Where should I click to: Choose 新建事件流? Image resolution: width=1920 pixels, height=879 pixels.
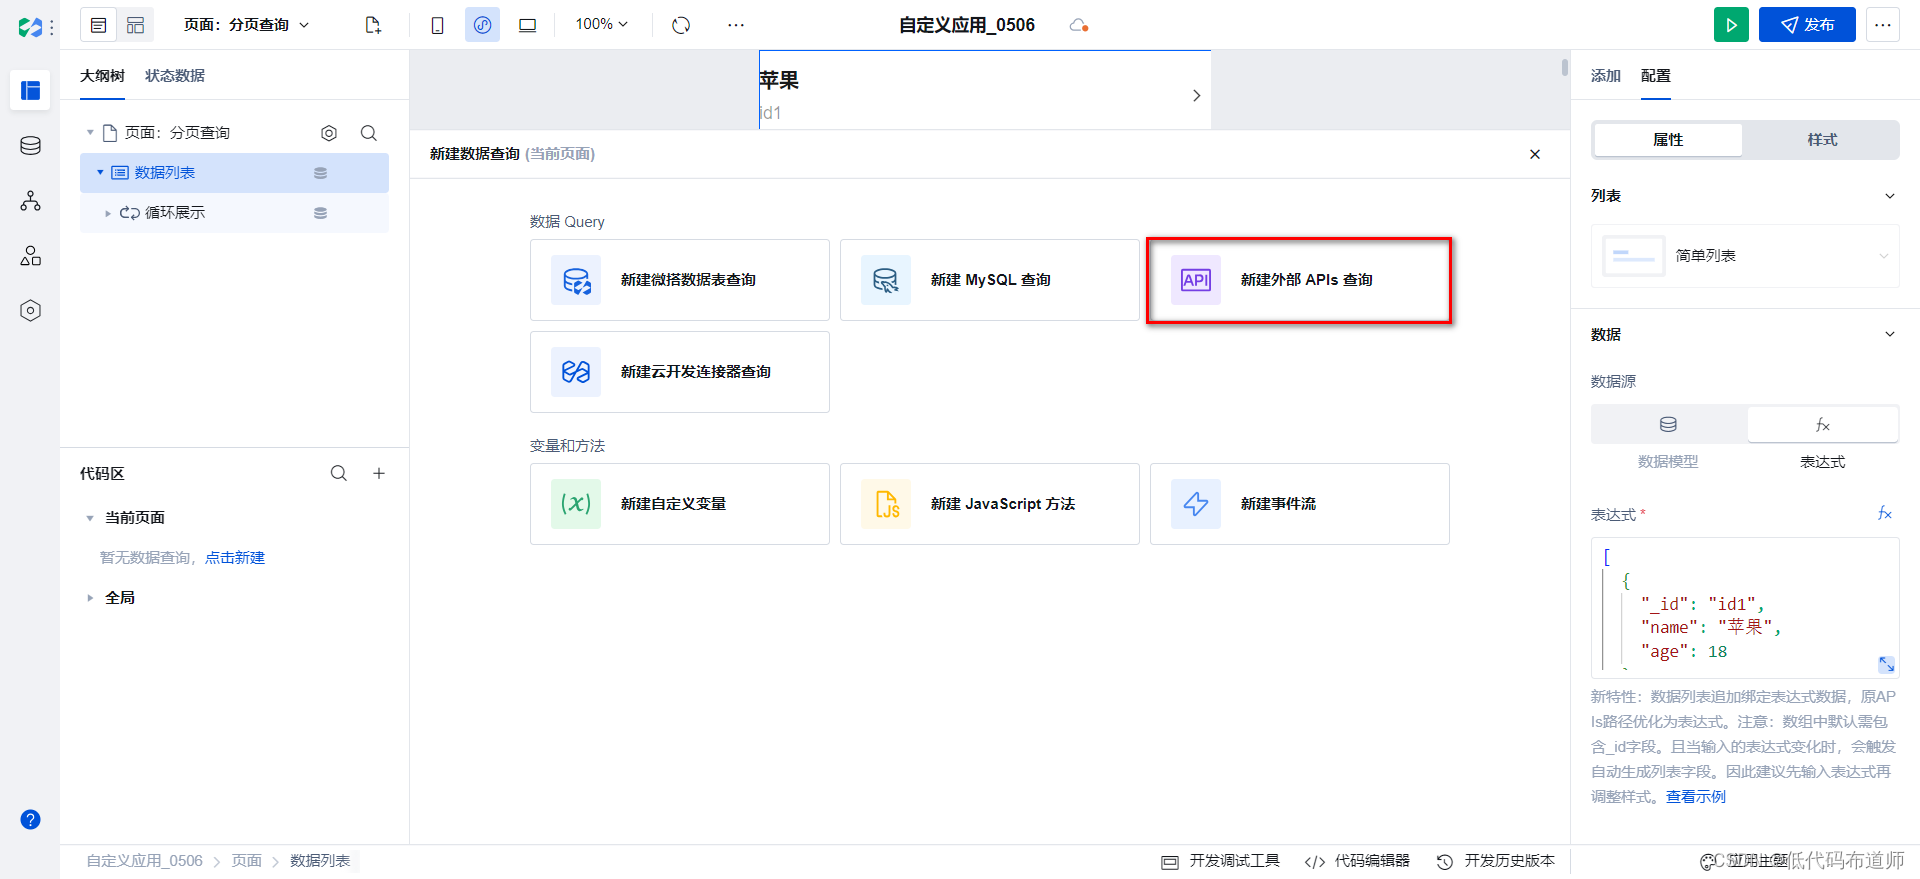click(x=1300, y=504)
